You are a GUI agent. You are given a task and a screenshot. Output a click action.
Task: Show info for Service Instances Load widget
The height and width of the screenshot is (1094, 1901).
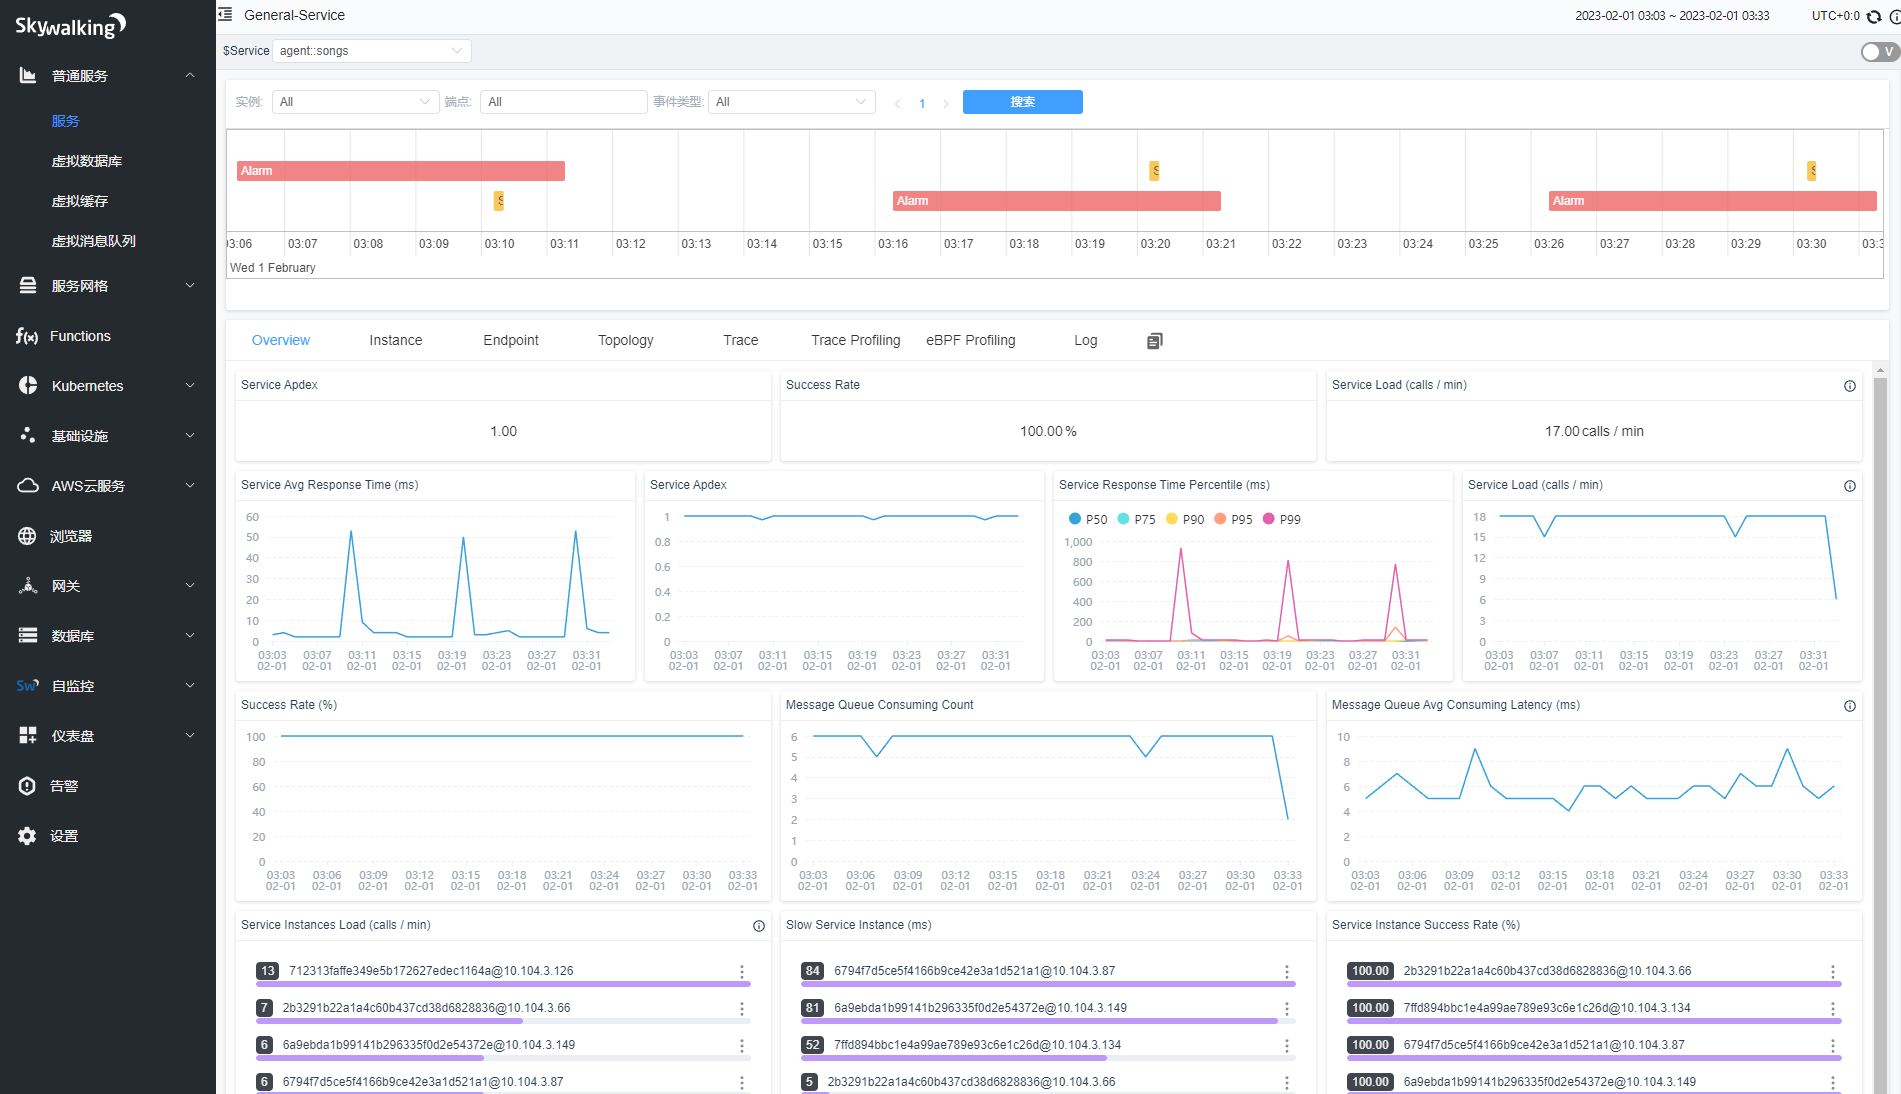[759, 926]
